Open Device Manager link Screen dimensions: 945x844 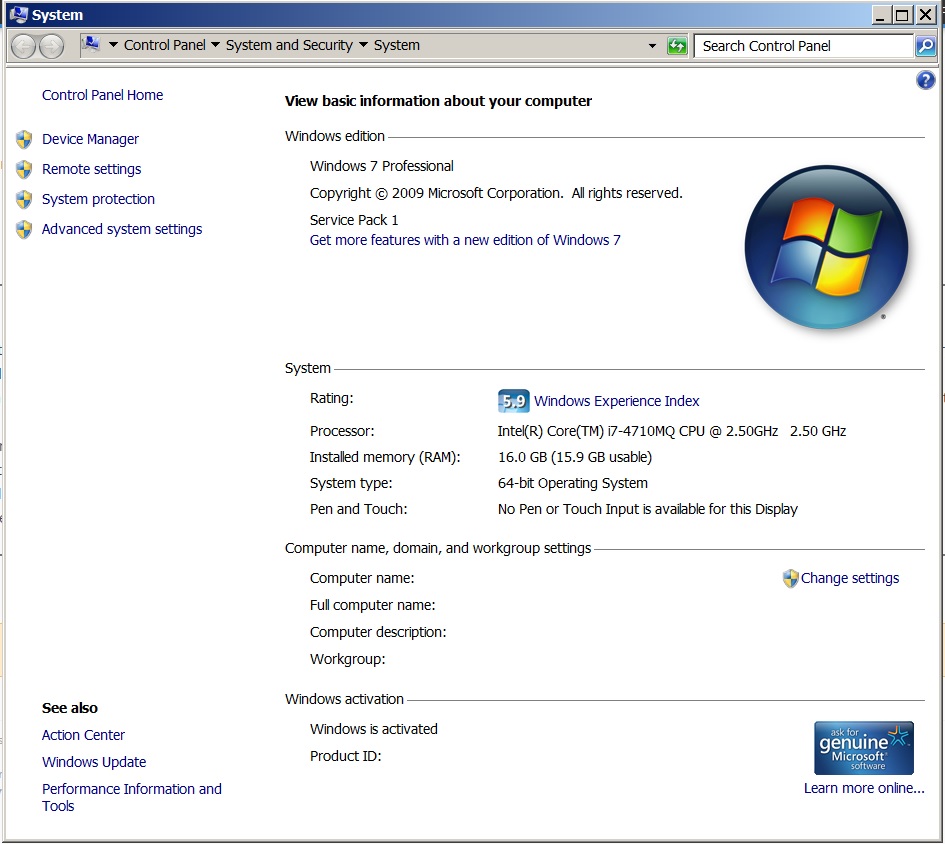tap(90, 139)
